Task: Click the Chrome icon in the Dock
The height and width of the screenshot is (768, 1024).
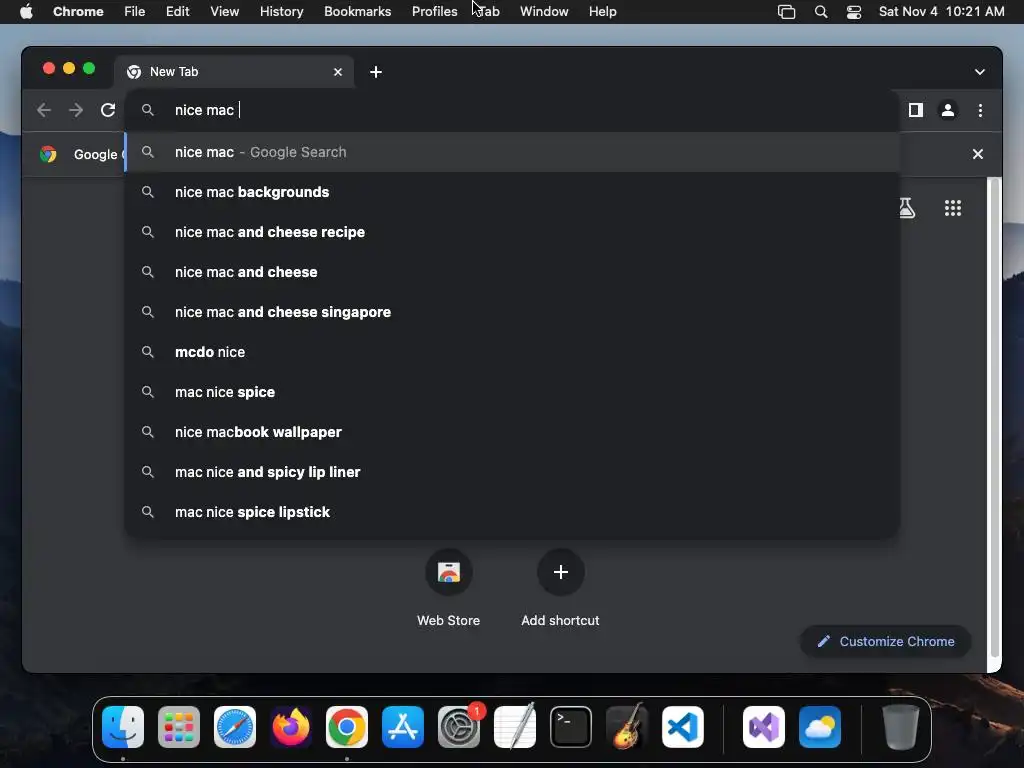Action: [347, 727]
